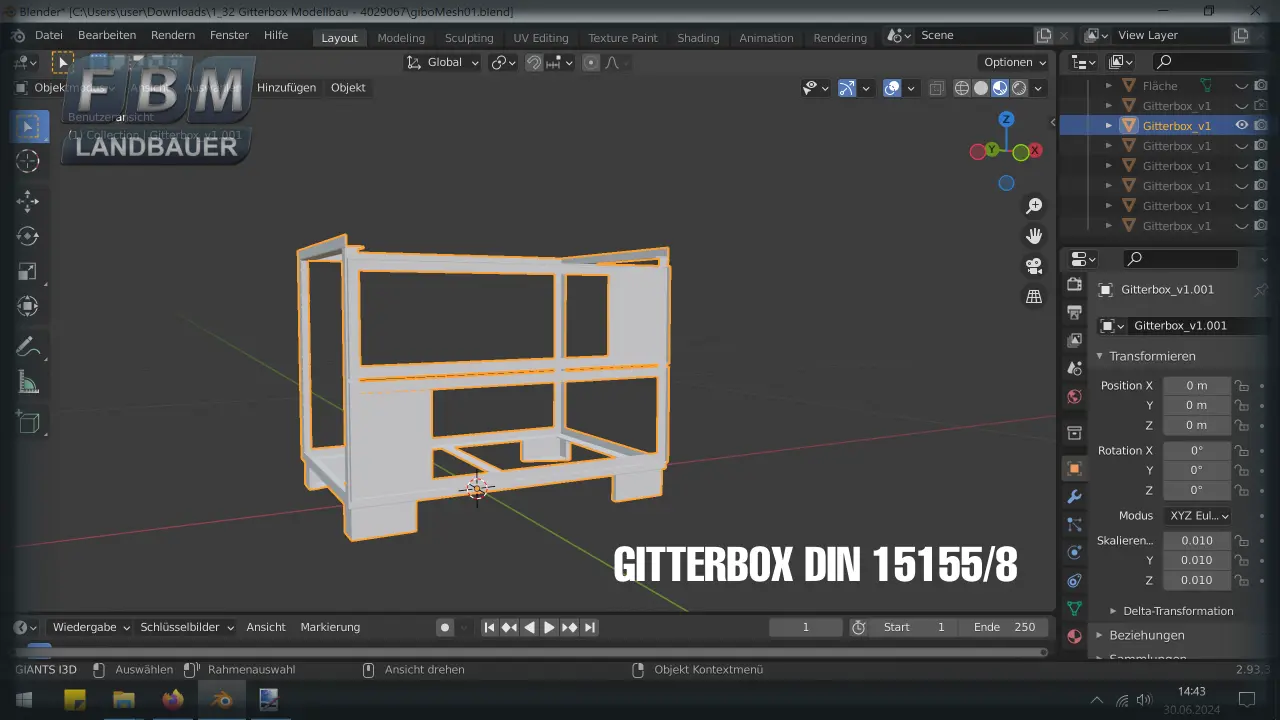Image resolution: width=1280 pixels, height=720 pixels.
Task: Select the Measure tool
Action: 28,382
